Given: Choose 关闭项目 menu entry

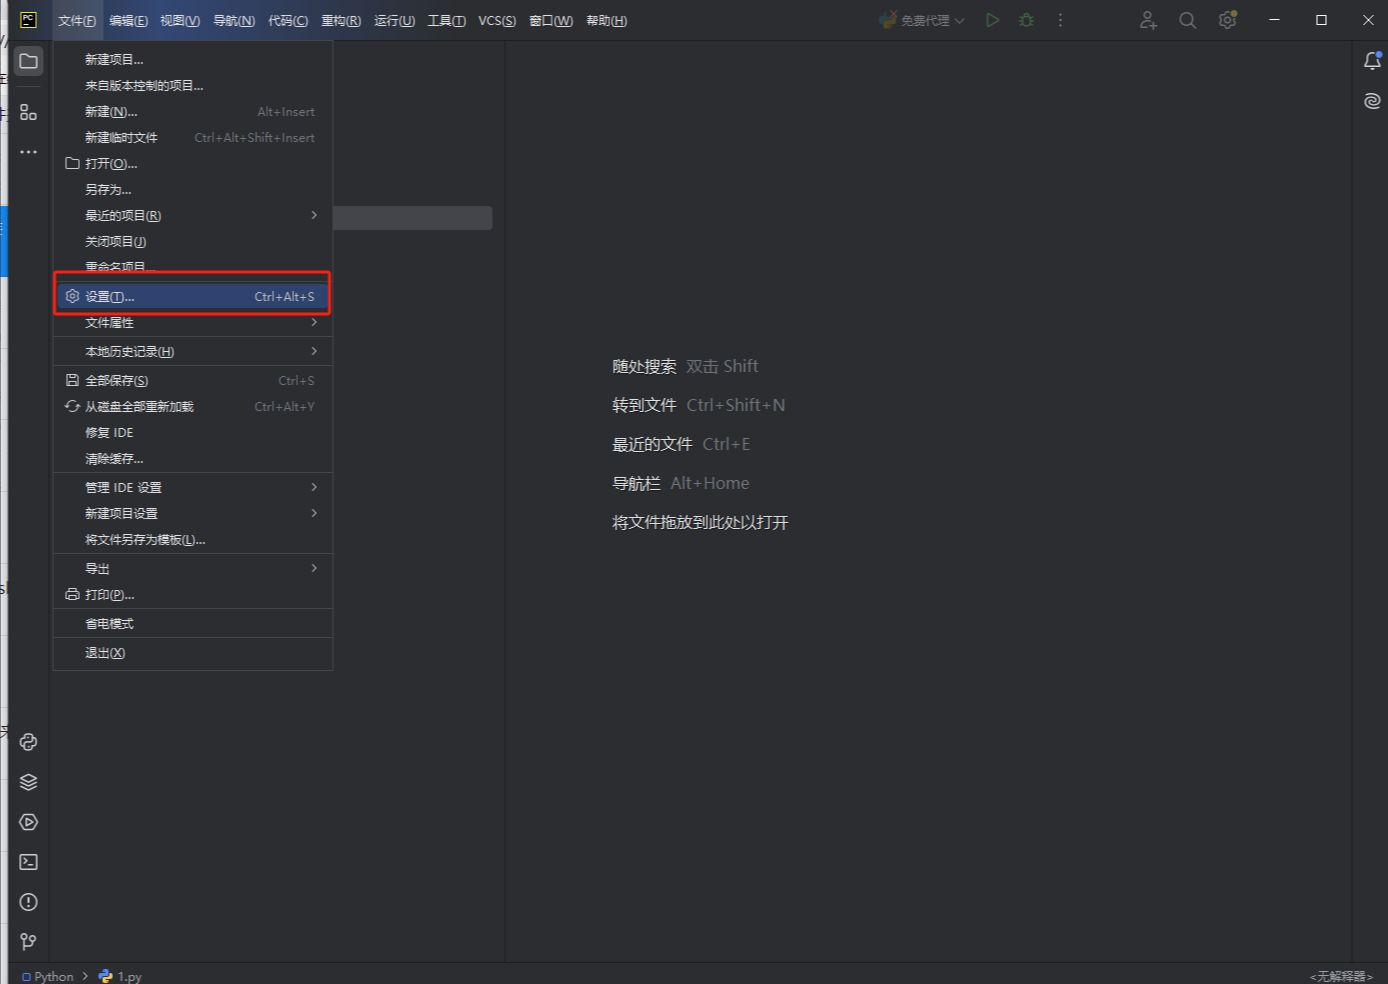Looking at the screenshot, I should 193,241.
